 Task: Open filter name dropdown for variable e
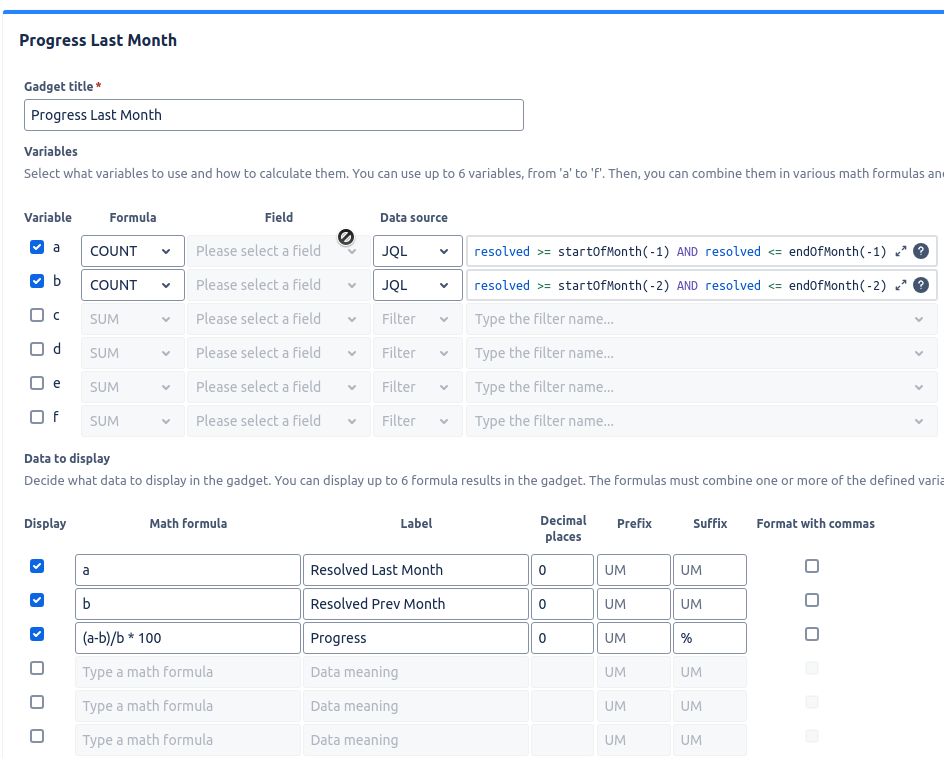coord(702,387)
